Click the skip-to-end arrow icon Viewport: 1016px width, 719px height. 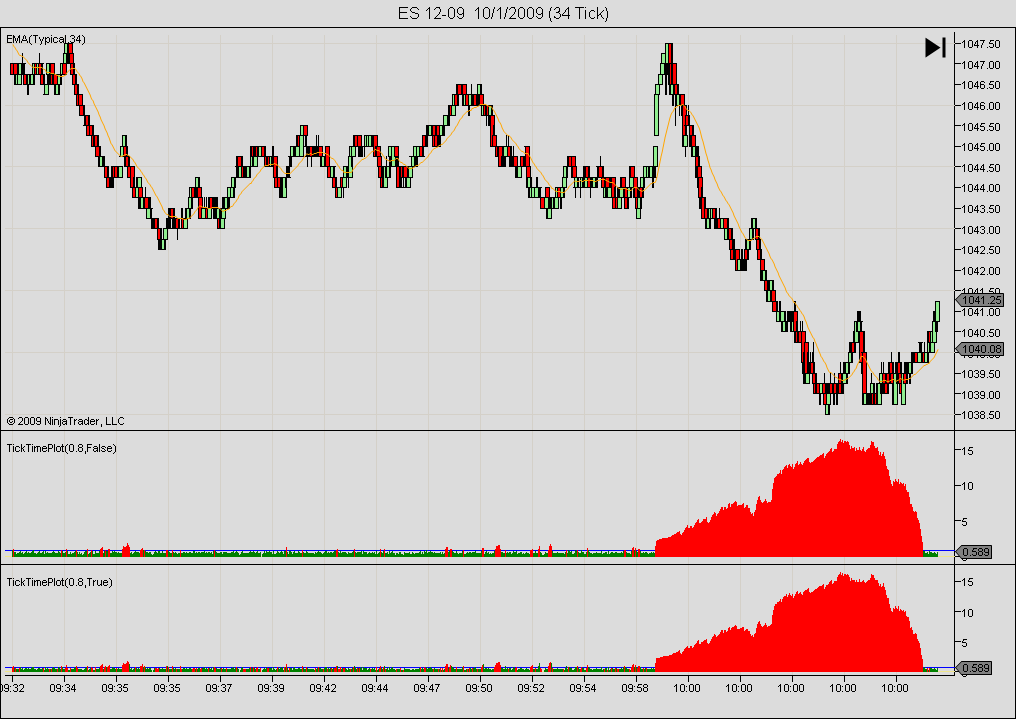(935, 47)
